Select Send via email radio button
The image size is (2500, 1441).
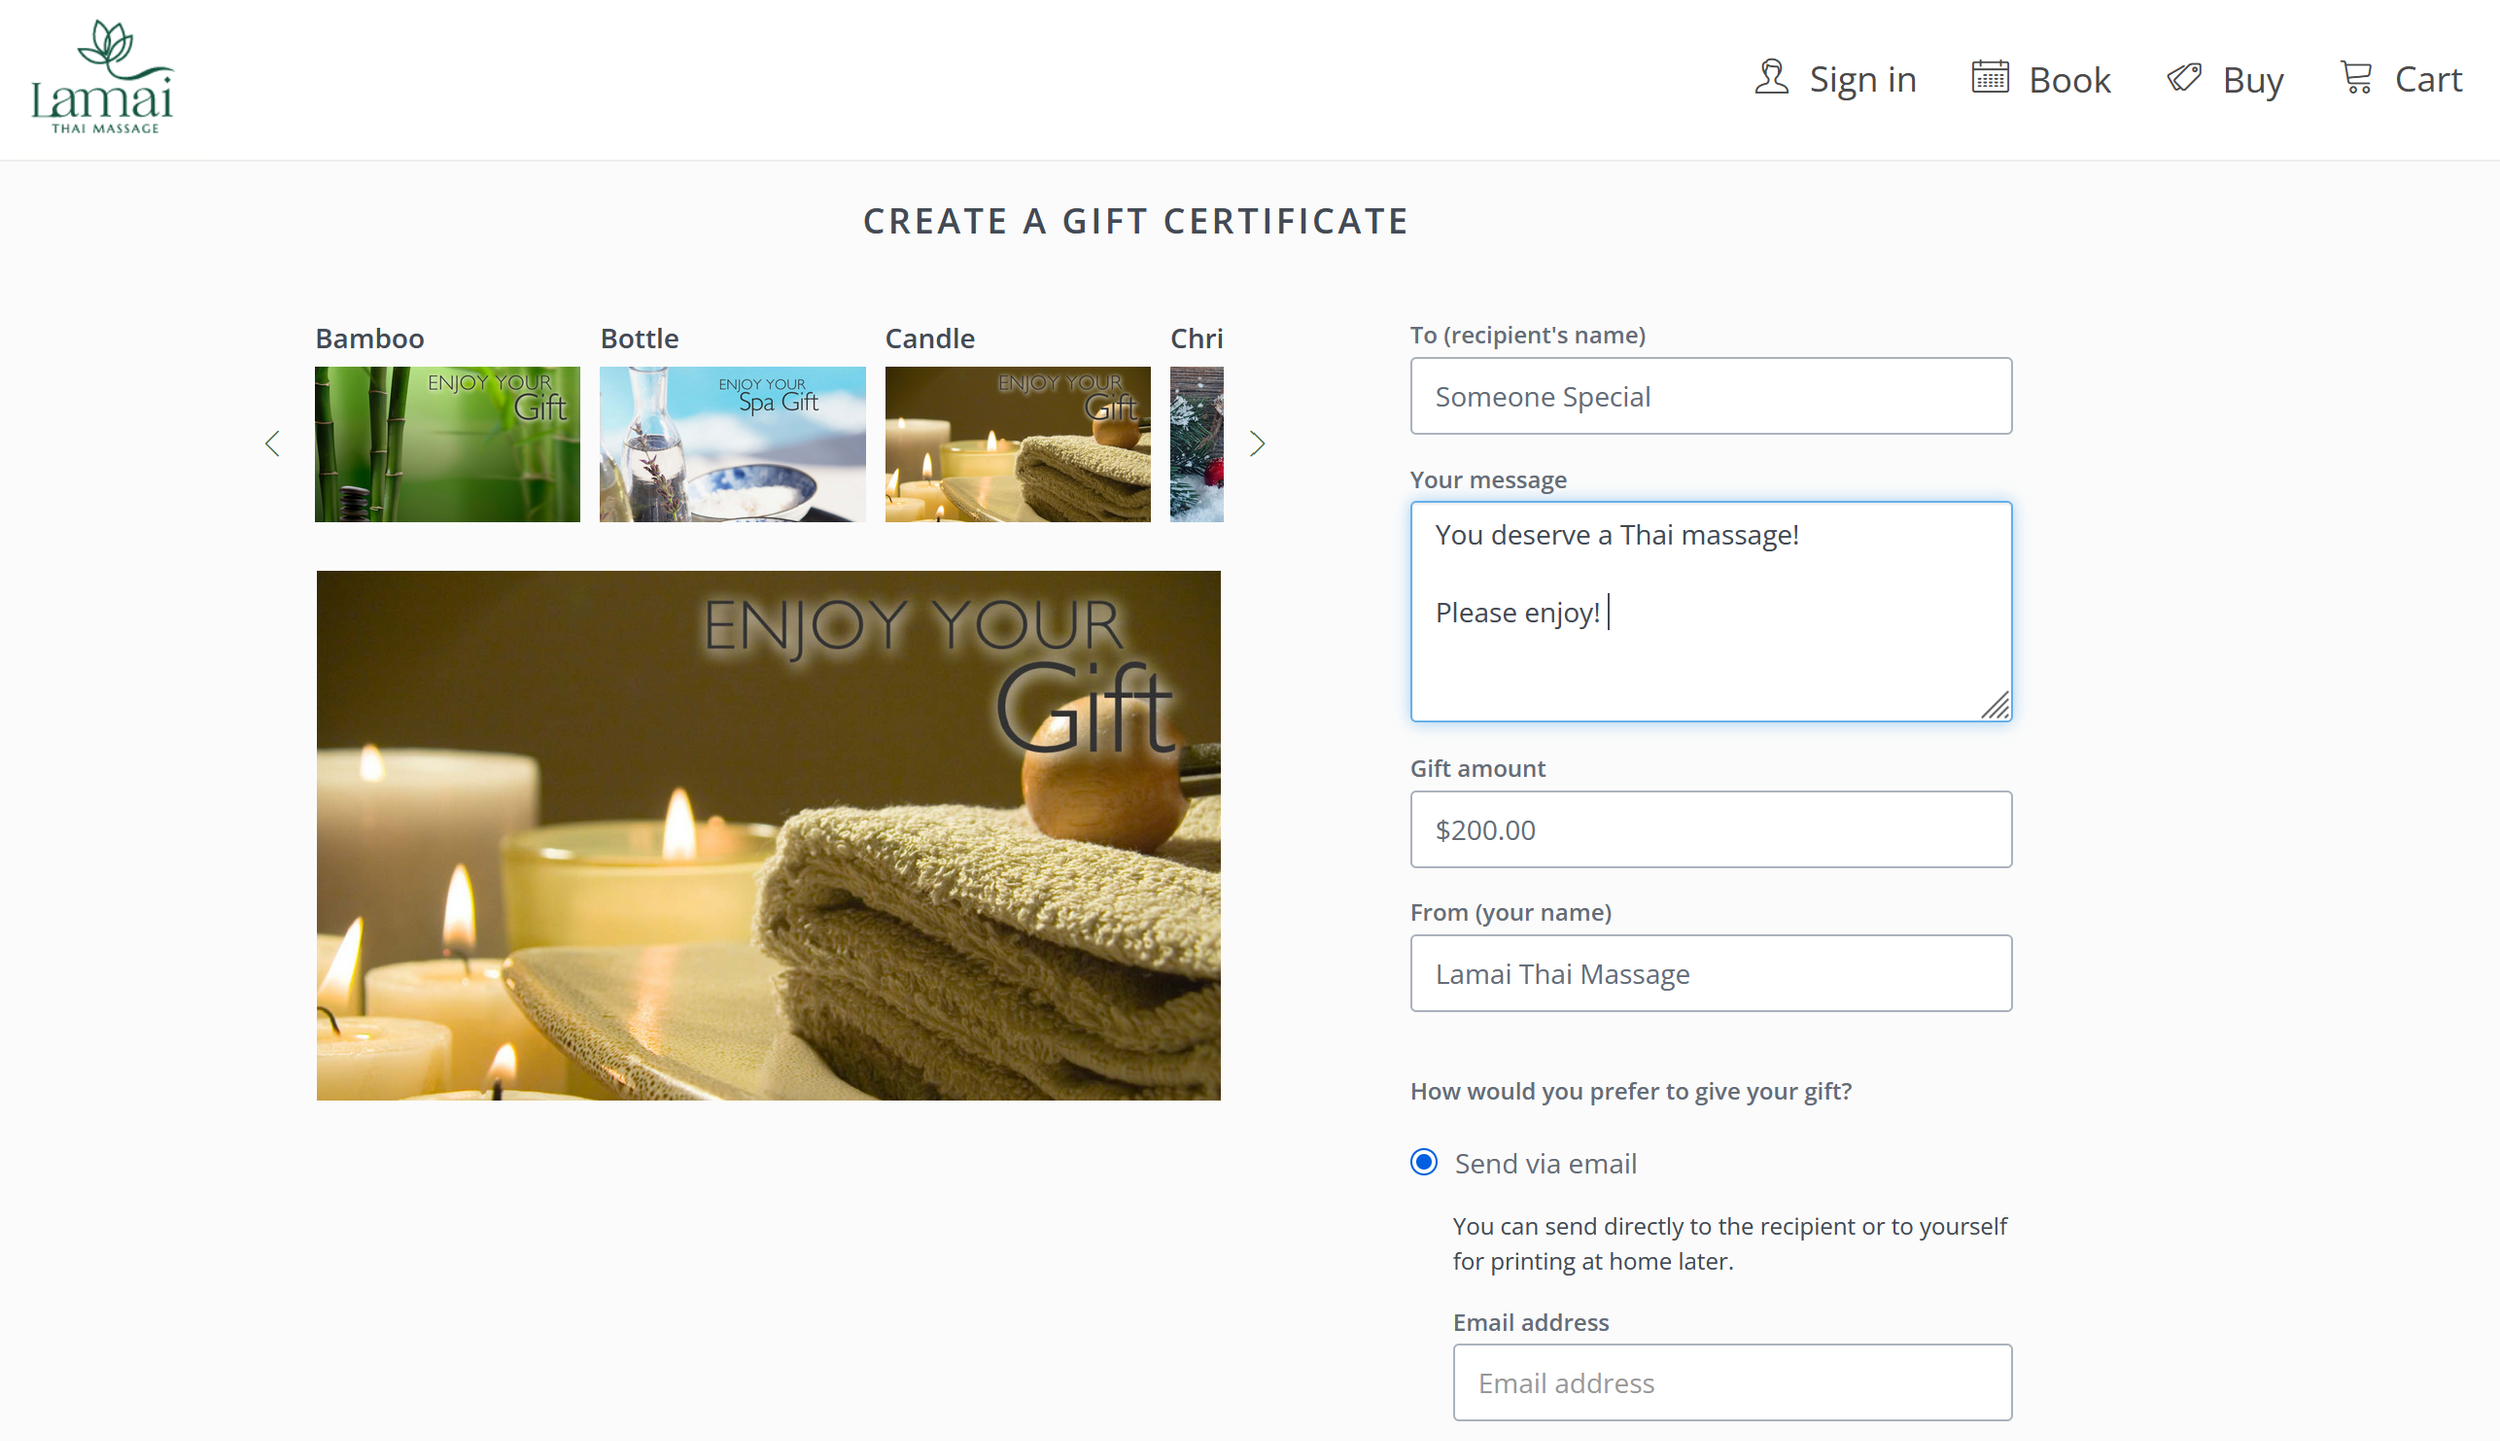[1423, 1162]
